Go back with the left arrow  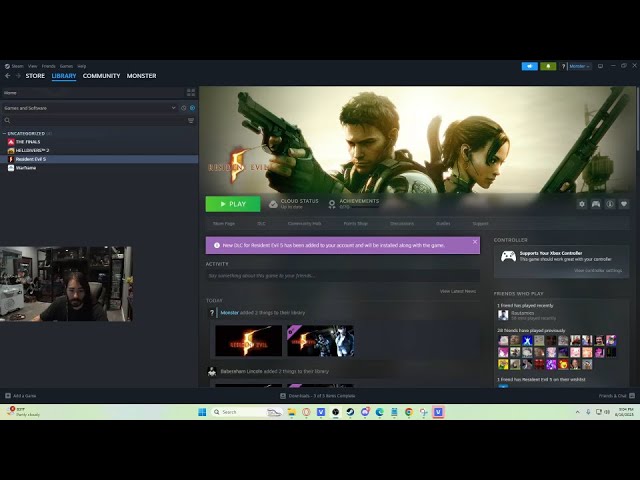point(7,76)
